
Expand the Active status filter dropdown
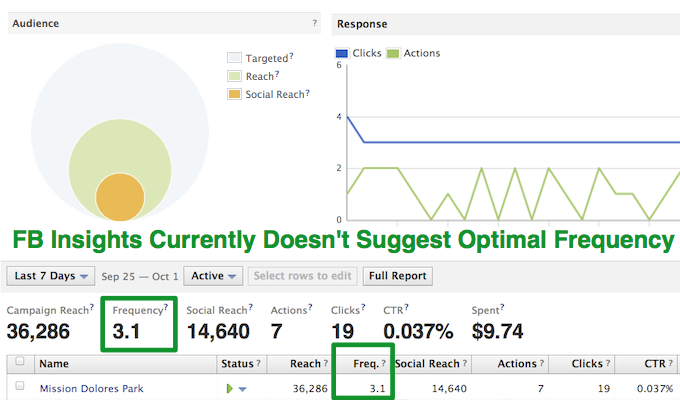coord(216,275)
